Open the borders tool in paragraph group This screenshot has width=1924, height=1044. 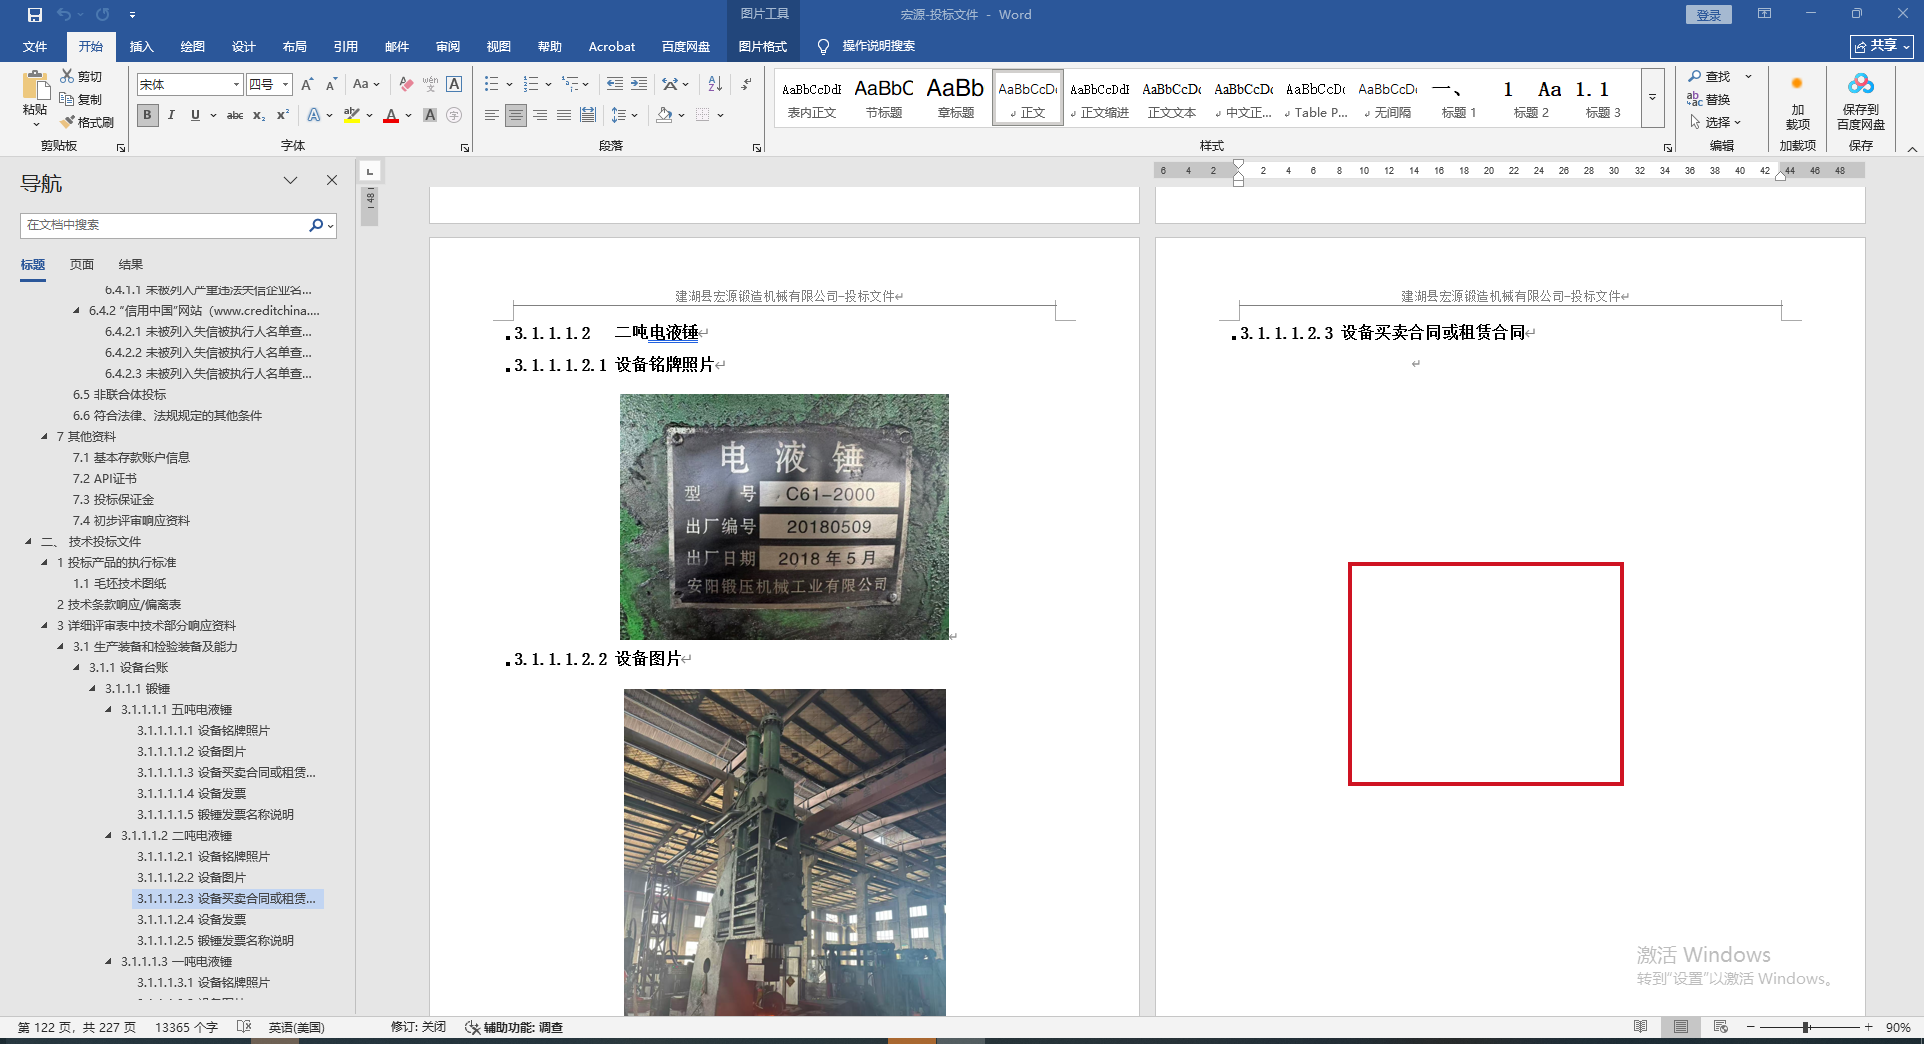point(703,115)
